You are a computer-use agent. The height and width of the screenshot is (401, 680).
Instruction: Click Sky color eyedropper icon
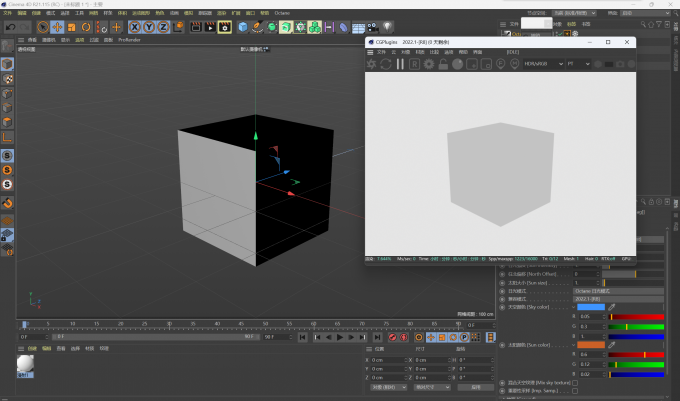611,307
